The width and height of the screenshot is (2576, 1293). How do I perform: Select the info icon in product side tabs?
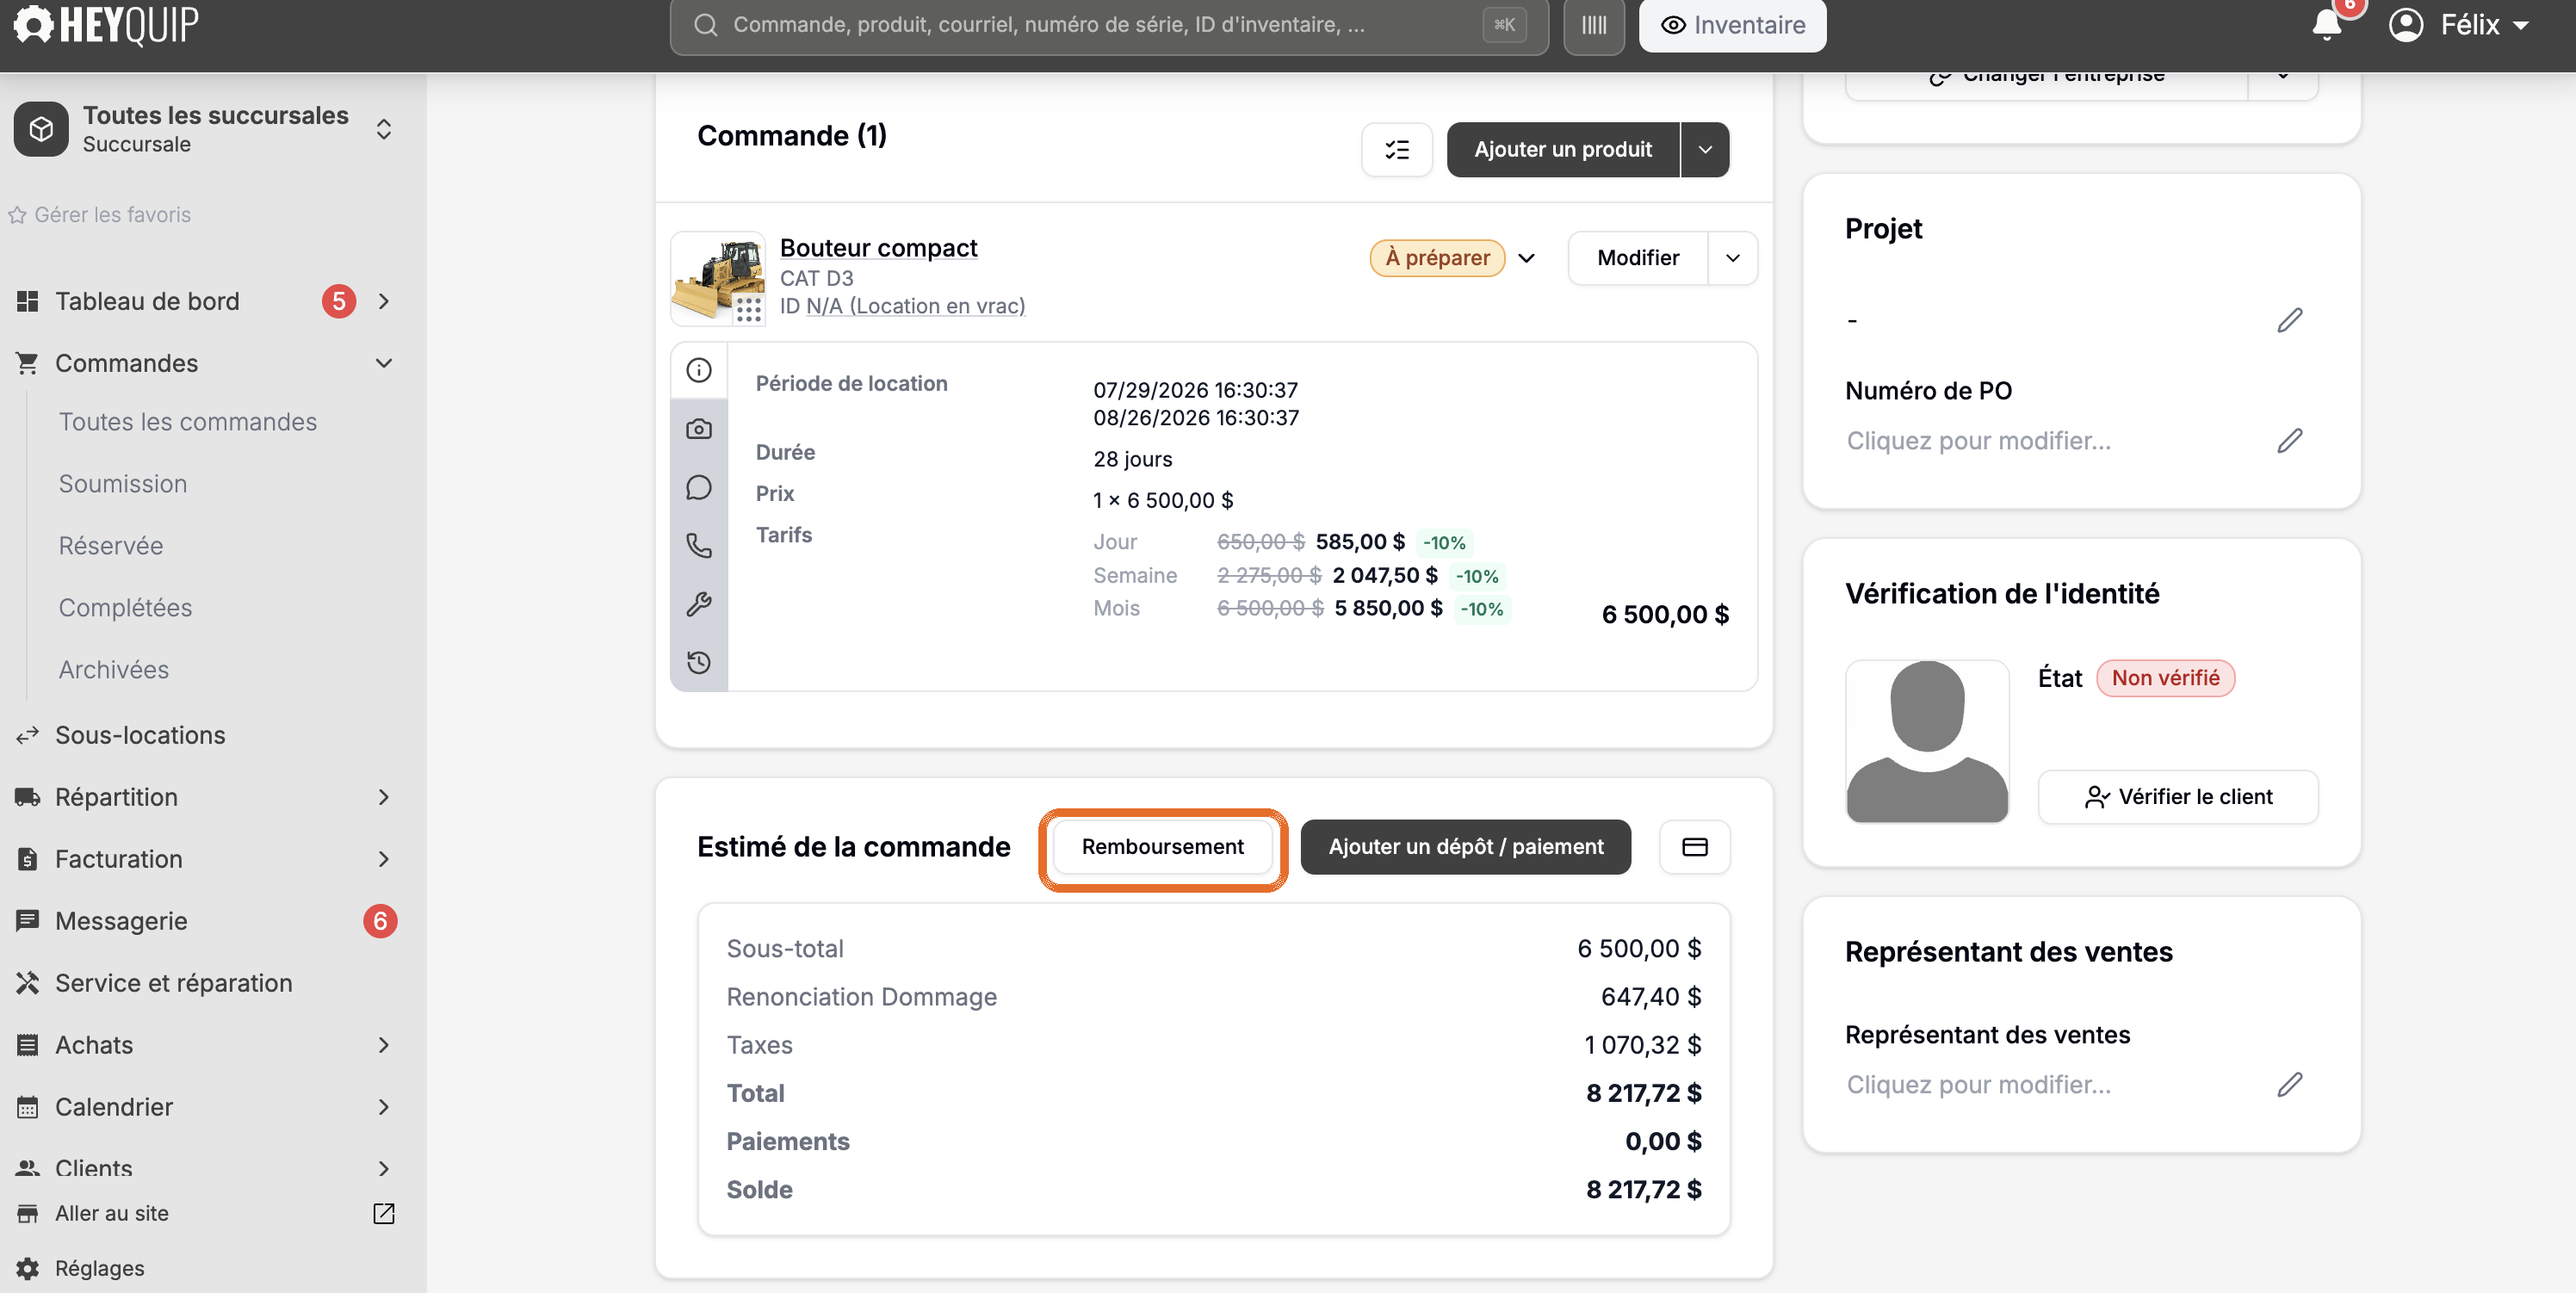[699, 371]
